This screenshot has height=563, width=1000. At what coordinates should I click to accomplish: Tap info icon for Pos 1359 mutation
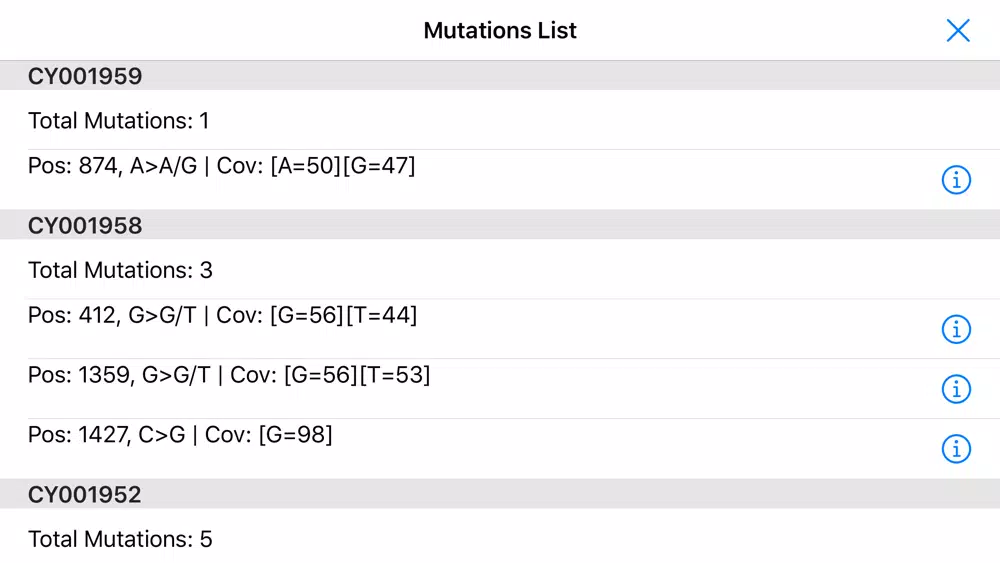956,389
